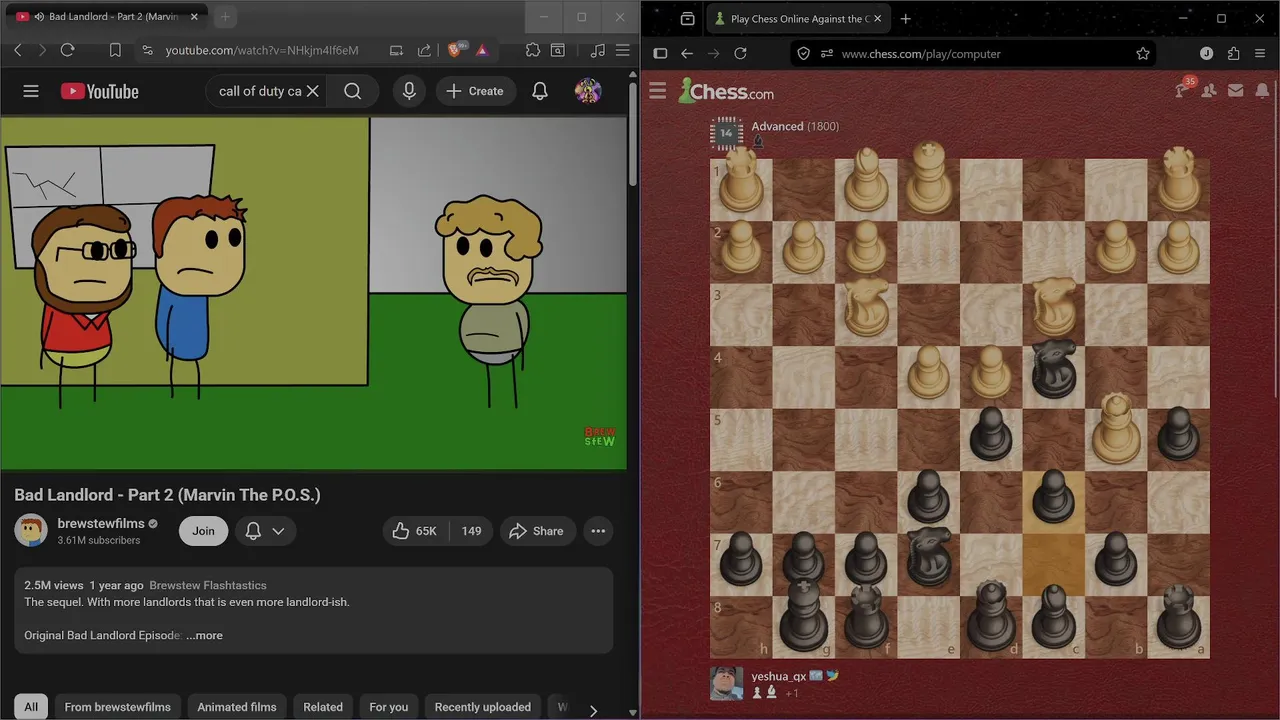Open a new tab in Firefox
The width and height of the screenshot is (1280, 720).
coord(905,18)
